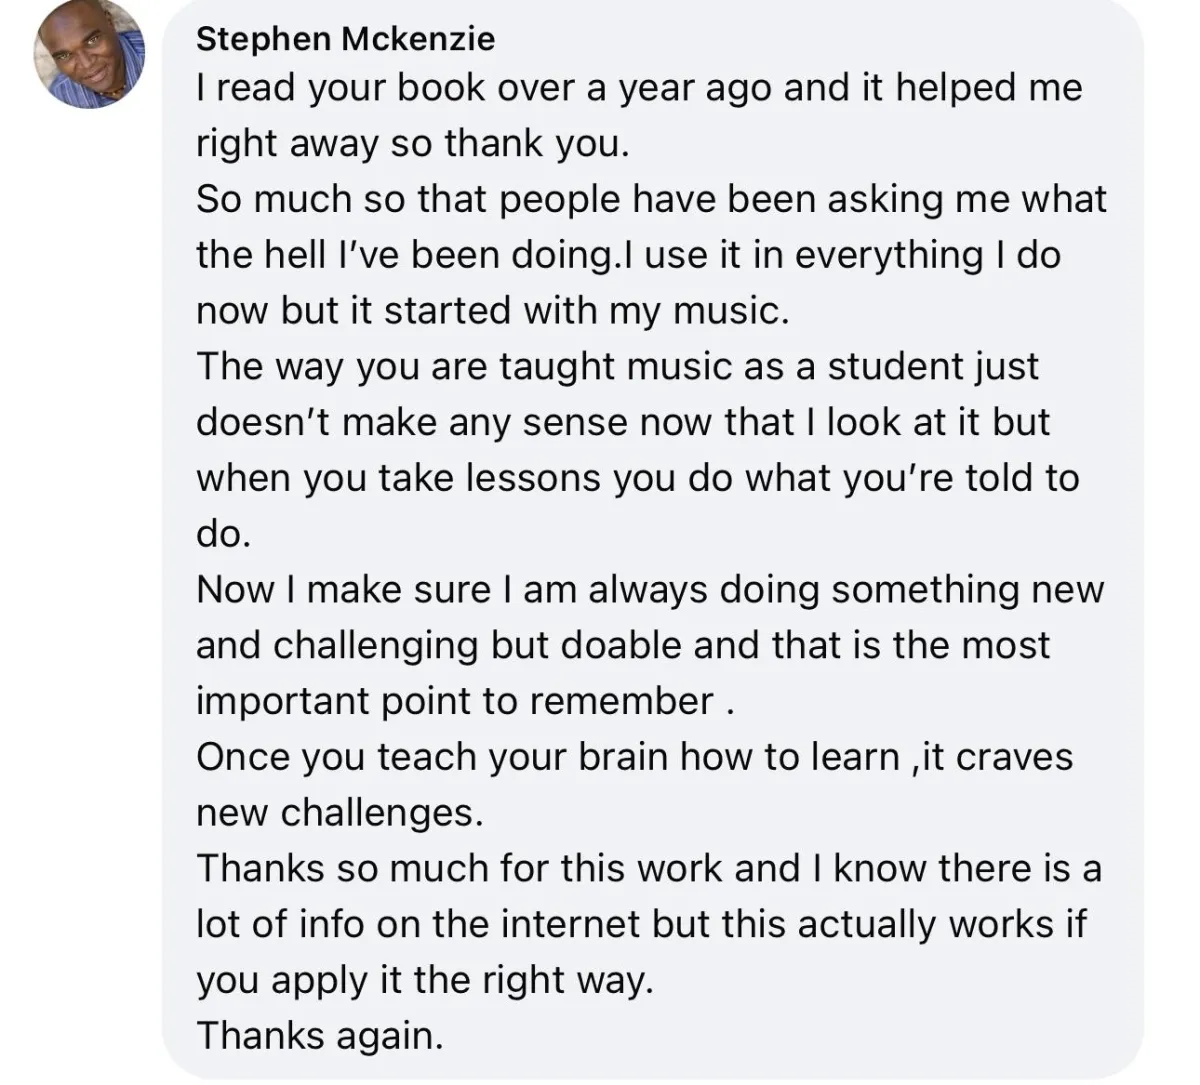The image size is (1200, 1085).
Task: Select the text 'Once you teach your brain'
Action: 432,757
